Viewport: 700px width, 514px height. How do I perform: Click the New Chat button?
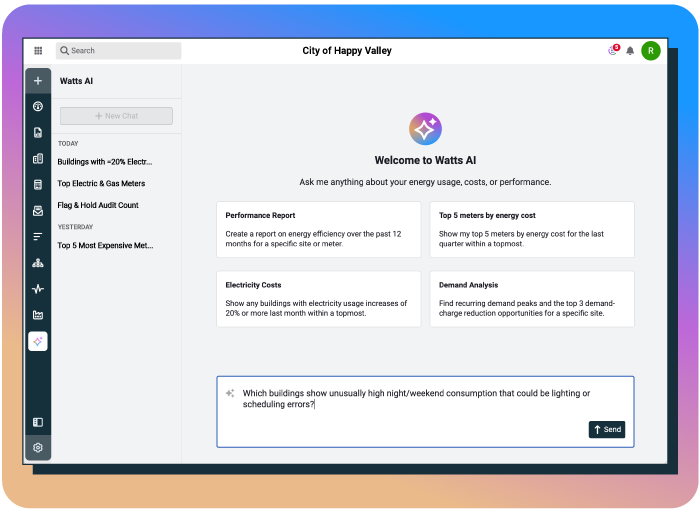(x=116, y=116)
